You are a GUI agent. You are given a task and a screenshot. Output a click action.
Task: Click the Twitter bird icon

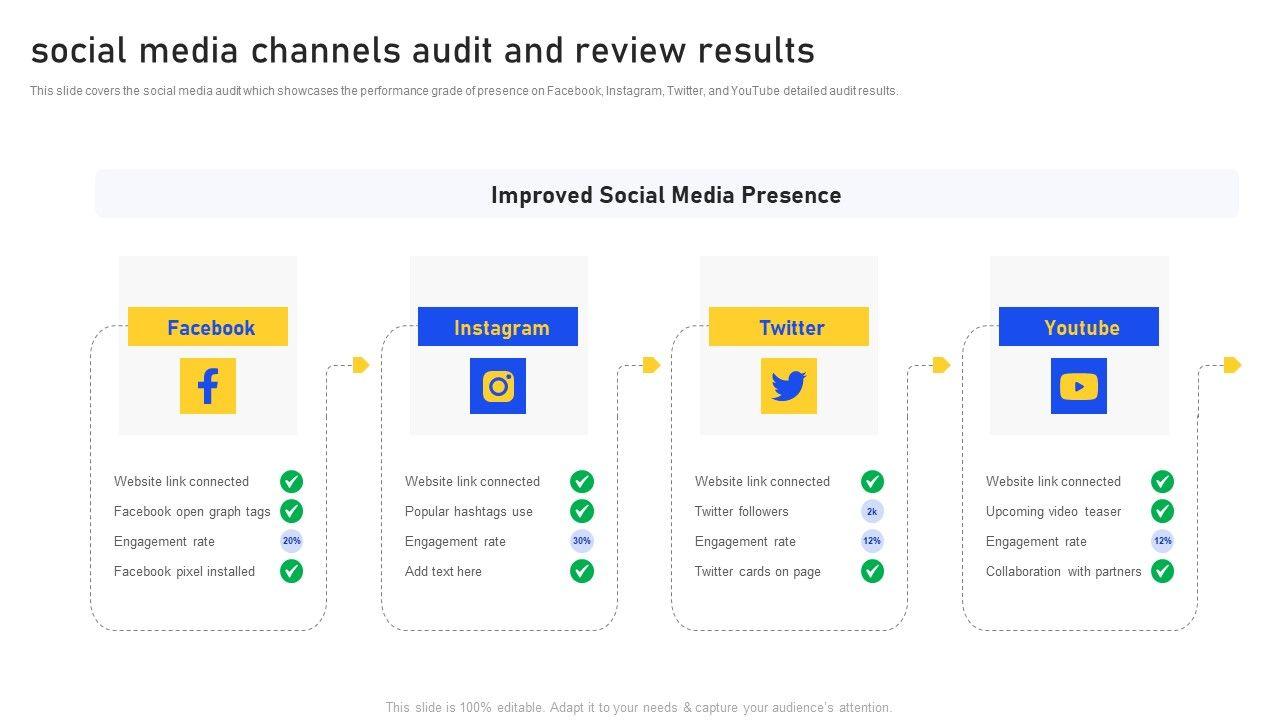click(x=788, y=386)
